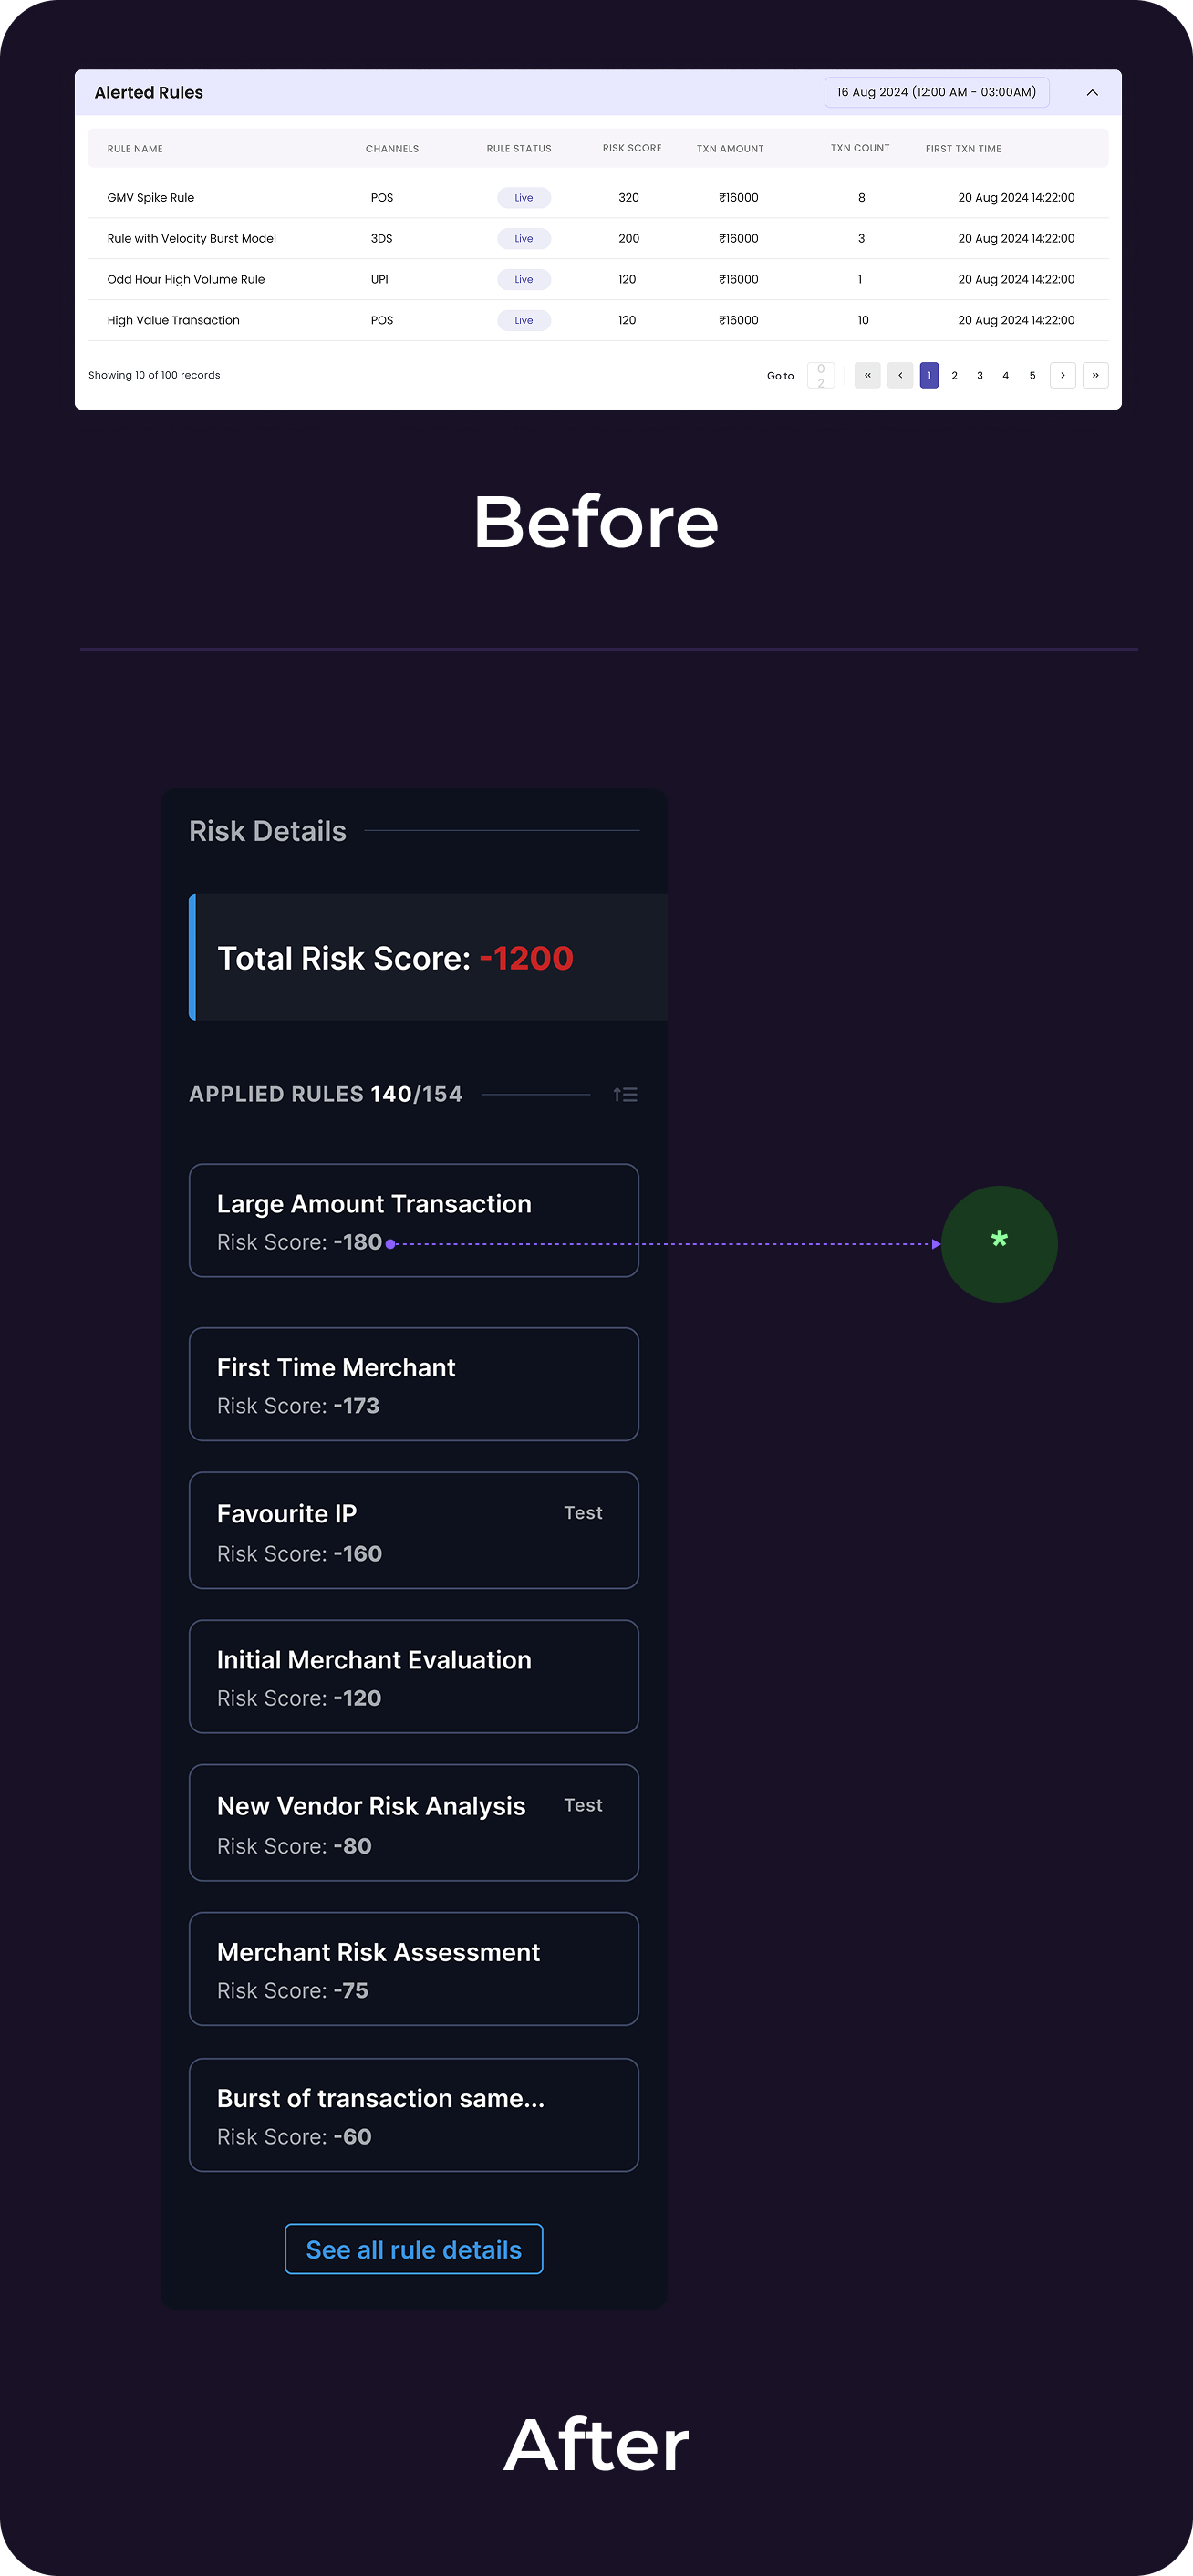This screenshot has height=2576, width=1193.
Task: Select page 2 in pagination
Action: 954,375
